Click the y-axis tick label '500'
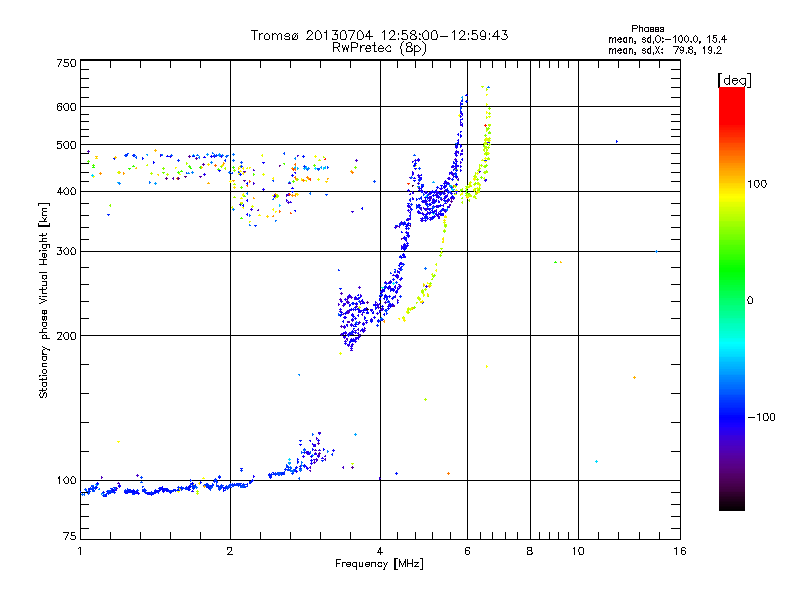This screenshot has width=800, height=600. tap(66, 145)
